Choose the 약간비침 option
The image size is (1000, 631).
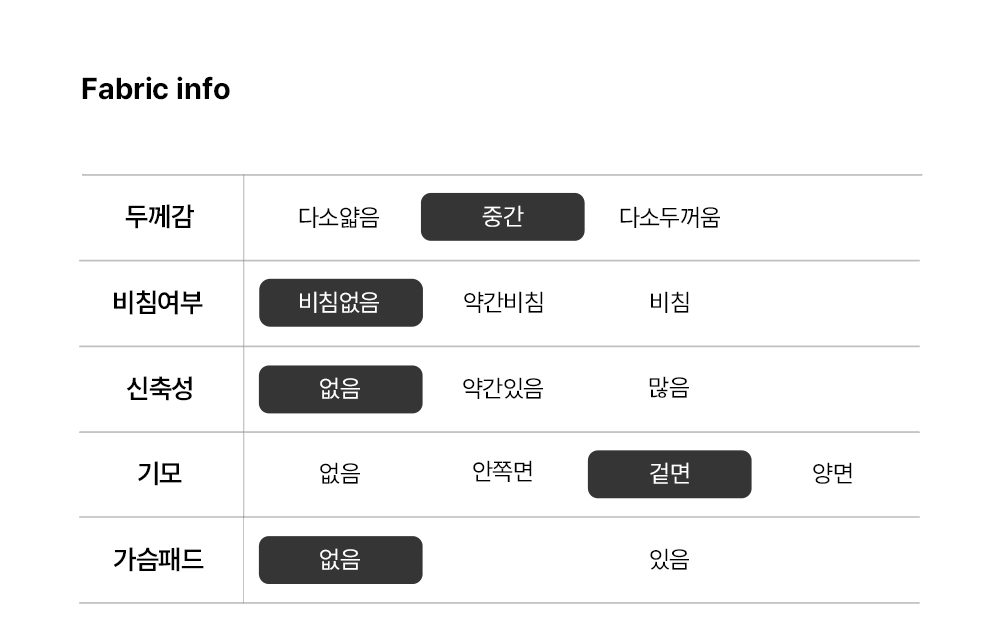pos(503,303)
